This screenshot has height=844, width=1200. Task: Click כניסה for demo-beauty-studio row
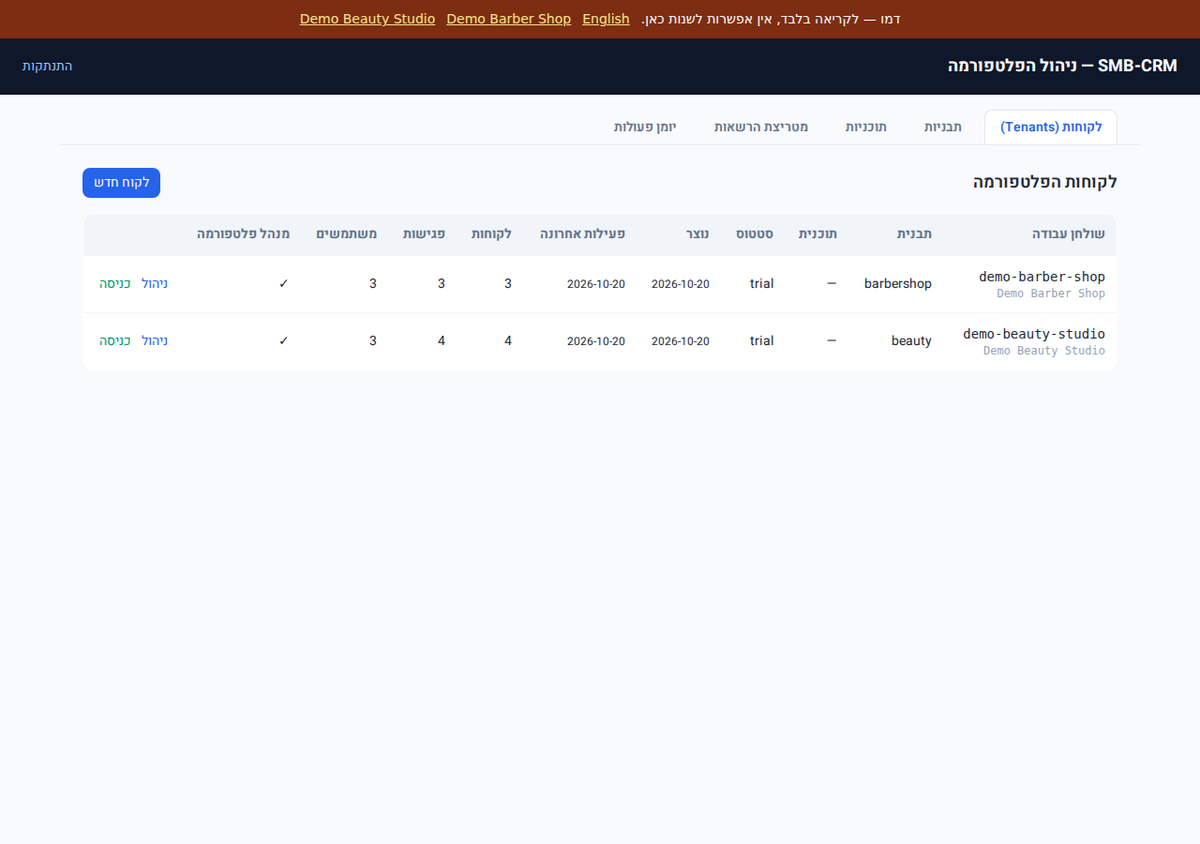tap(115, 341)
